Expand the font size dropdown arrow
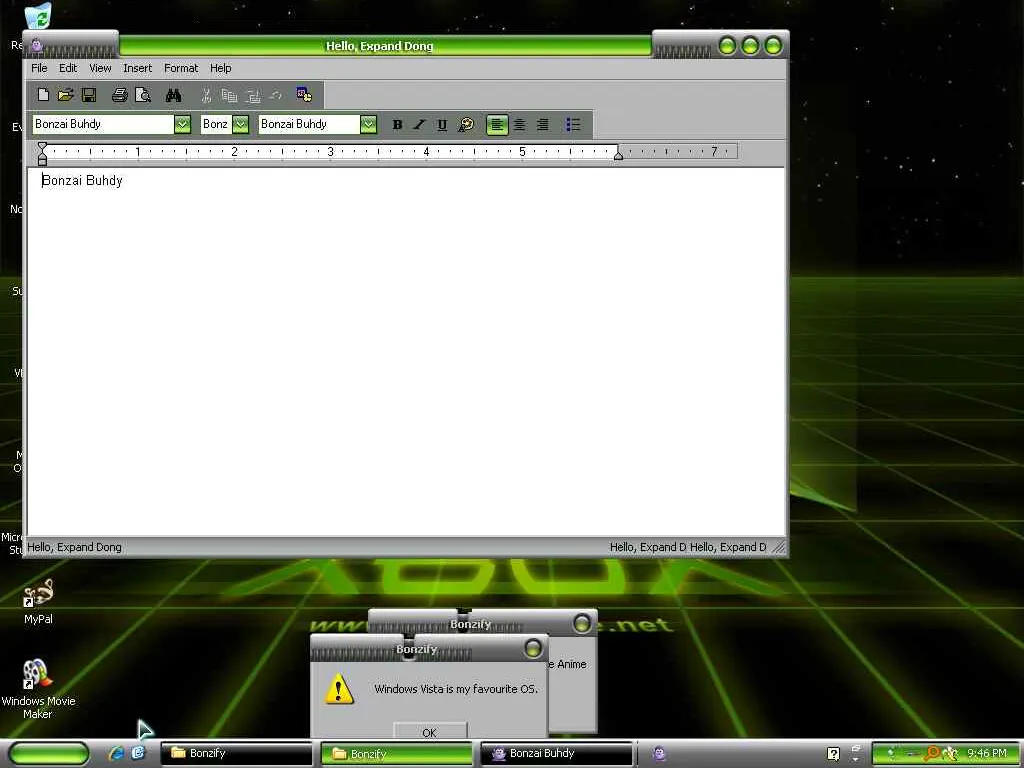 click(241, 124)
